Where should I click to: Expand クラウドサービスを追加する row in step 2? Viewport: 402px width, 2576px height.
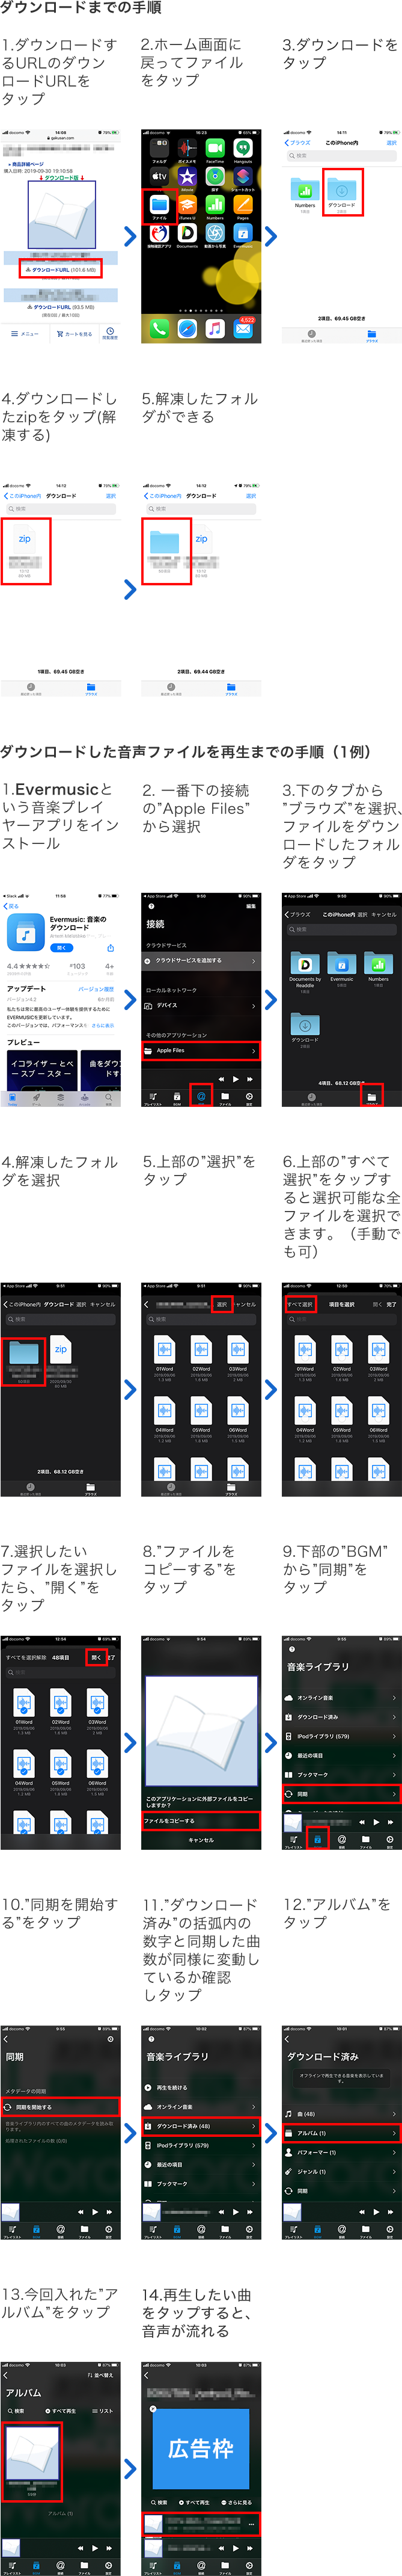(201, 960)
